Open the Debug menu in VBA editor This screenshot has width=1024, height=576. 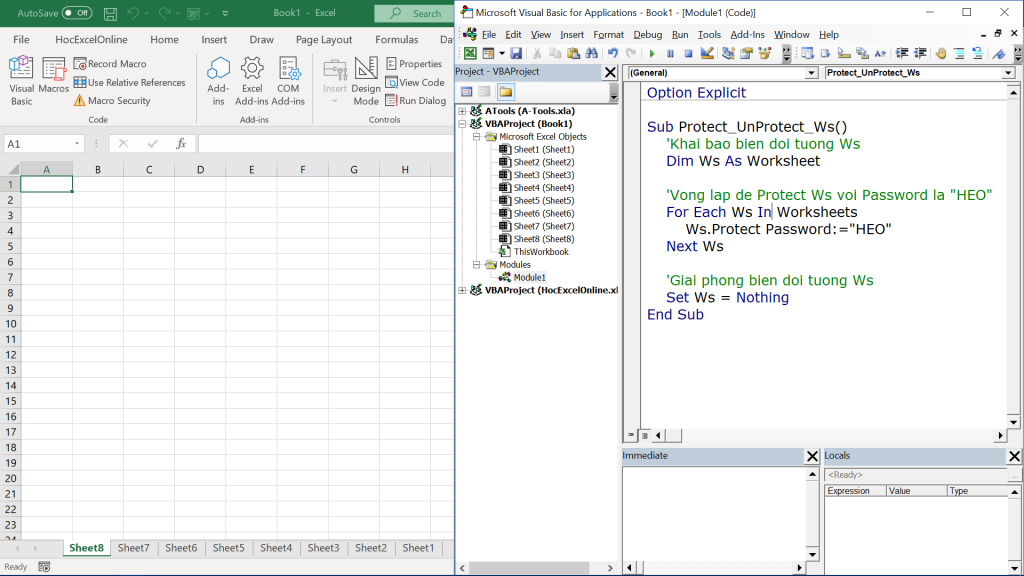click(647, 33)
